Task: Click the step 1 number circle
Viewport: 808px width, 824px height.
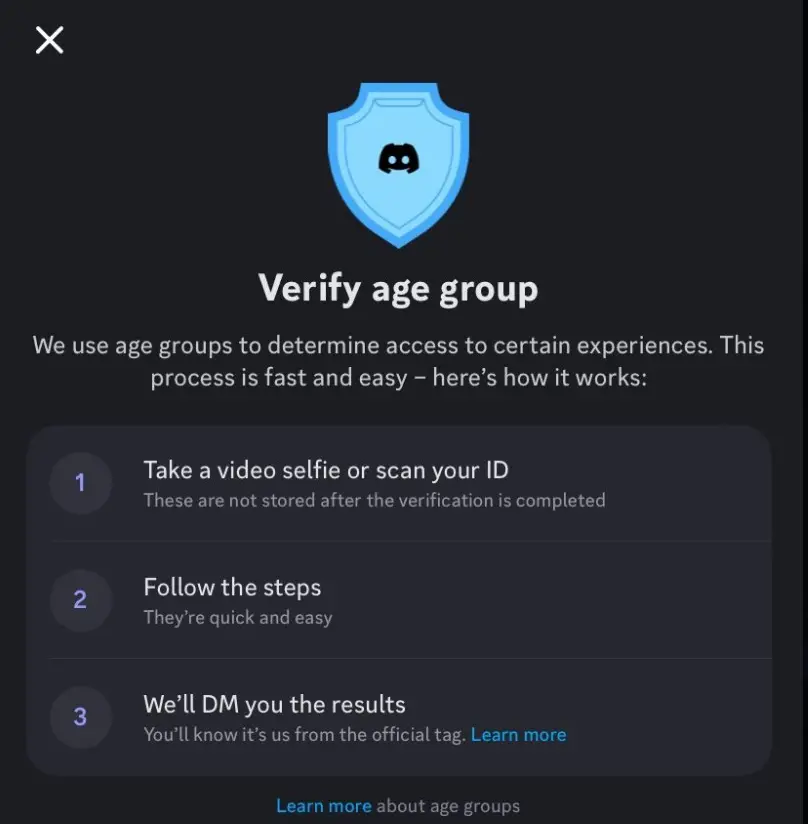Action: click(80, 484)
